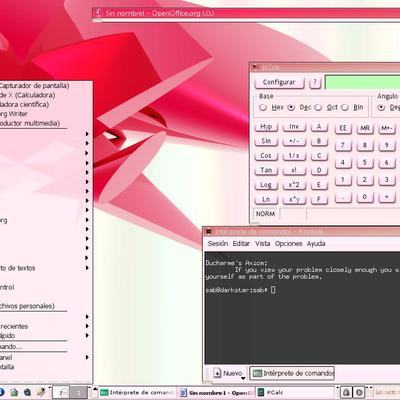The width and height of the screenshot is (400, 400).
Task: Click the round tray icon beside the lock
Action: point(359,392)
